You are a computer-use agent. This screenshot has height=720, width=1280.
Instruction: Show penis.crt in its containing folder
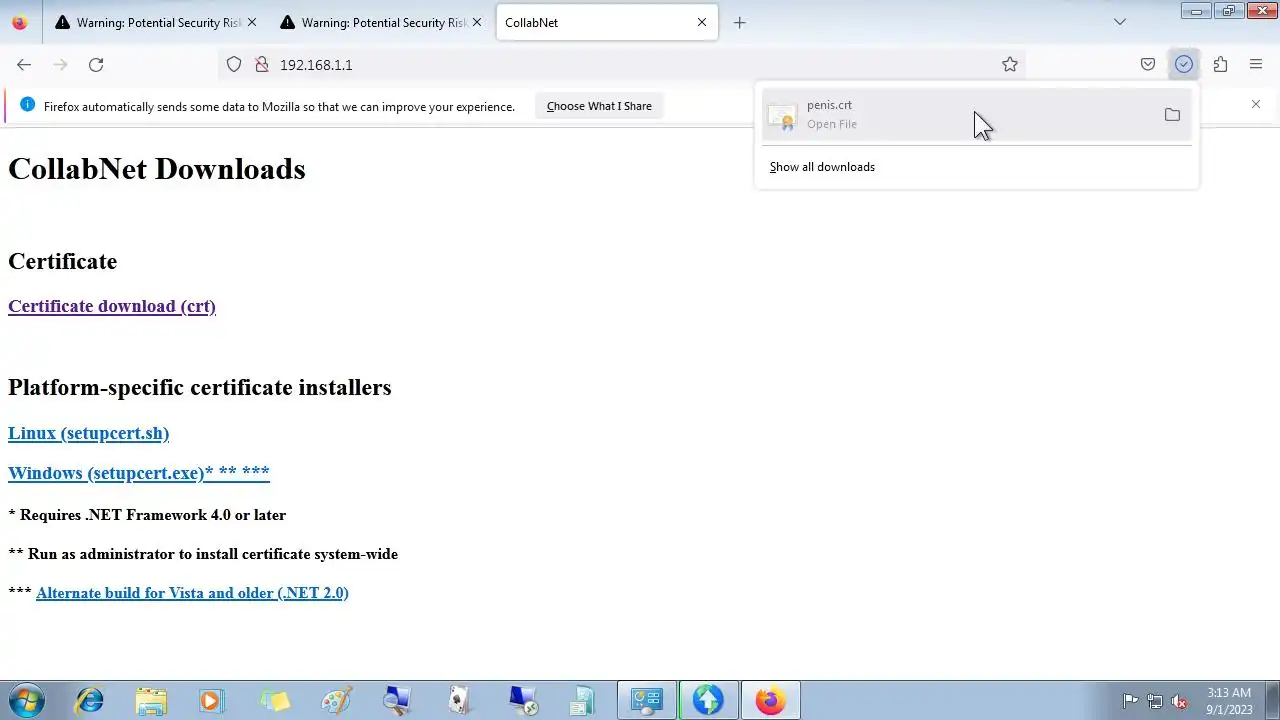coord(1172,115)
